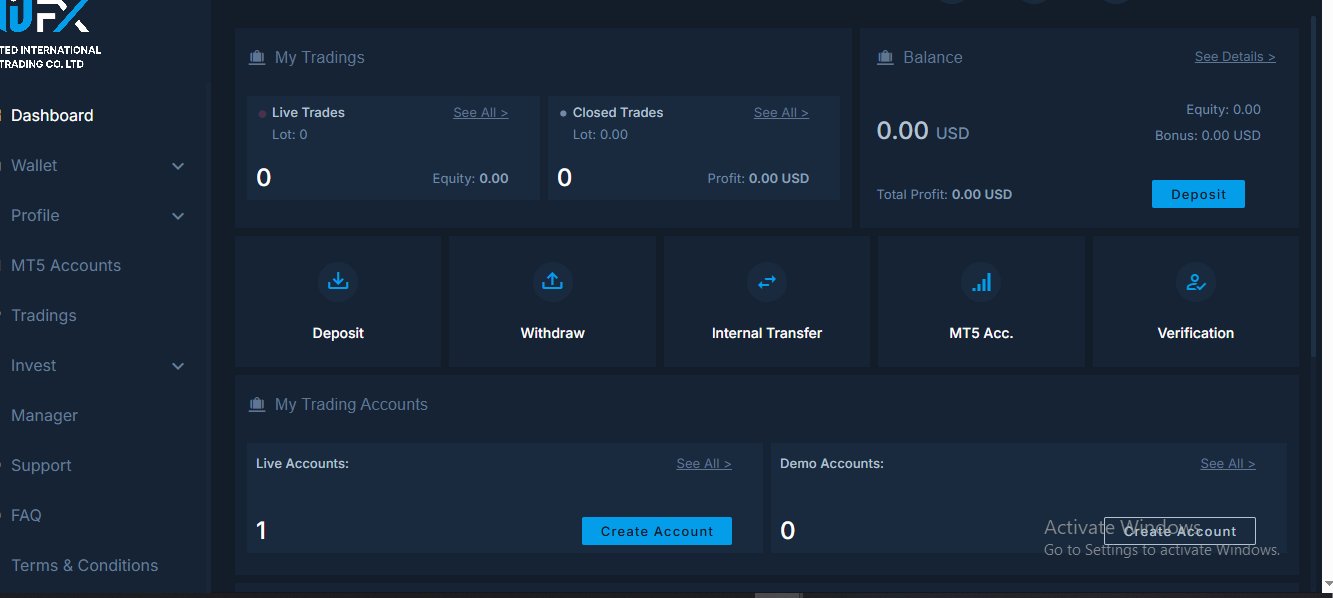Click the briefcase icon beside My Trading Accounts
The width and height of the screenshot is (1333, 598).
pyautogui.click(x=257, y=405)
